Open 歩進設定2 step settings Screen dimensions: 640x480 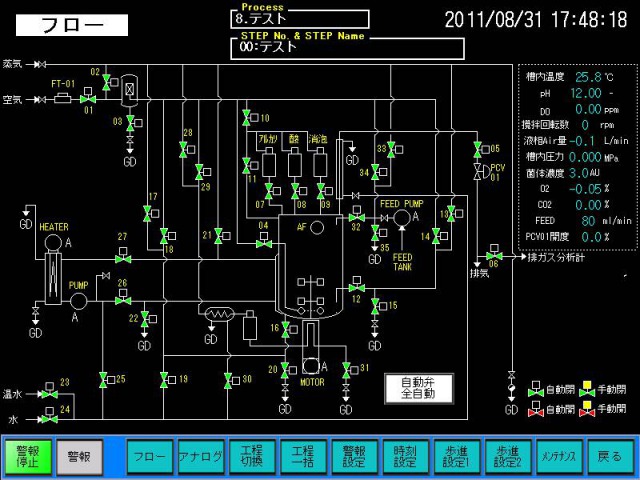(x=508, y=457)
